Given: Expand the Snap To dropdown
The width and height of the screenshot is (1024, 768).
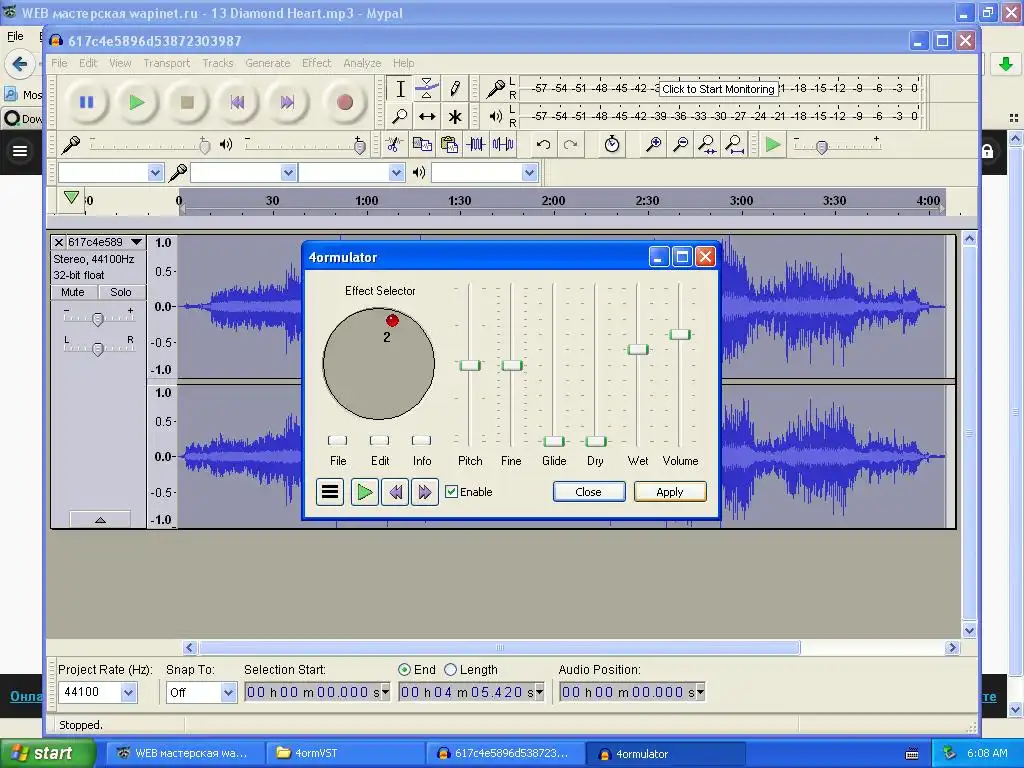Looking at the screenshot, I should [228, 692].
